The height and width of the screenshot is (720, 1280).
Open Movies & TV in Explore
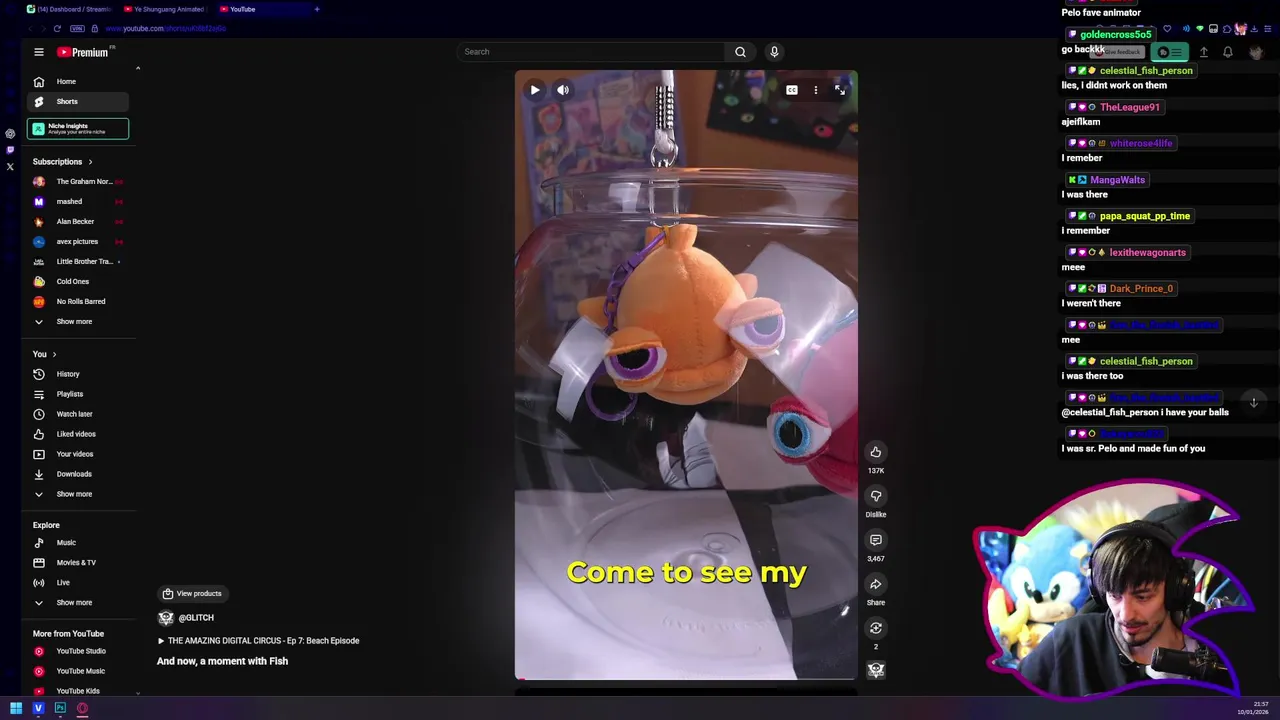coord(78,562)
